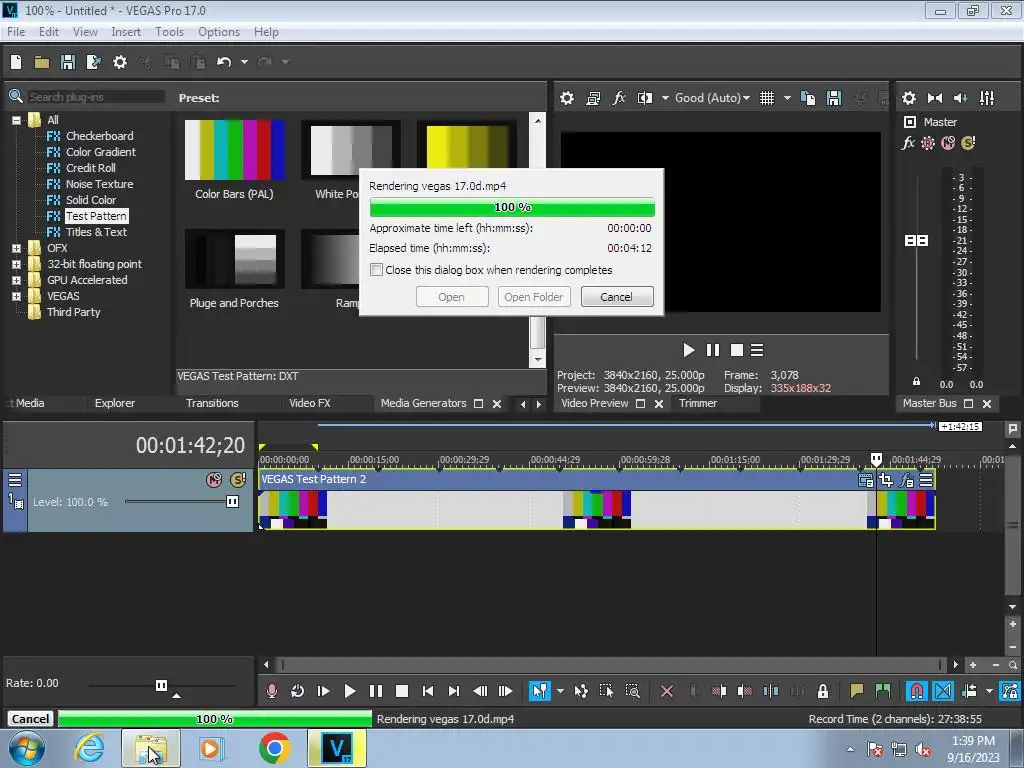1024x768 pixels.
Task: Enable Close this dialog box when rendering completes
Action: [376, 270]
